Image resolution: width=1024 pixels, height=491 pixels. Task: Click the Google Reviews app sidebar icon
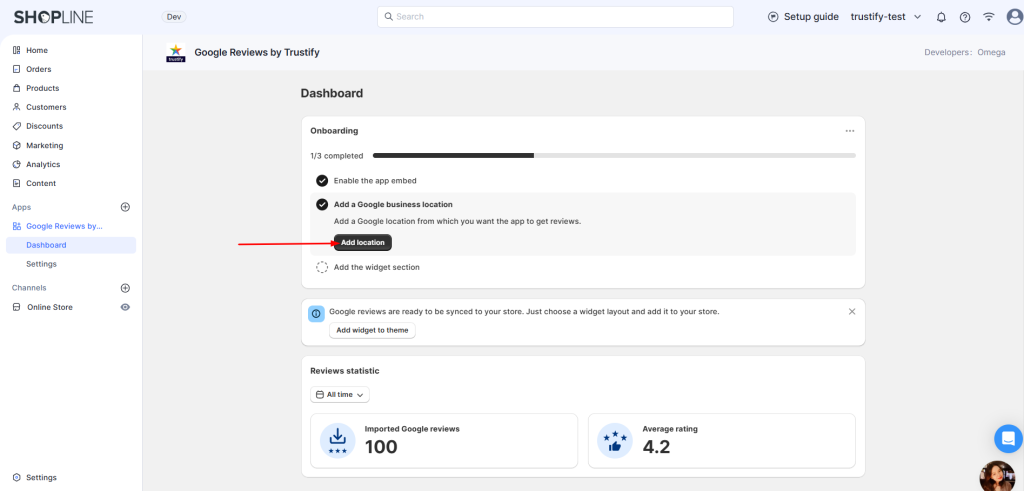coord(17,226)
